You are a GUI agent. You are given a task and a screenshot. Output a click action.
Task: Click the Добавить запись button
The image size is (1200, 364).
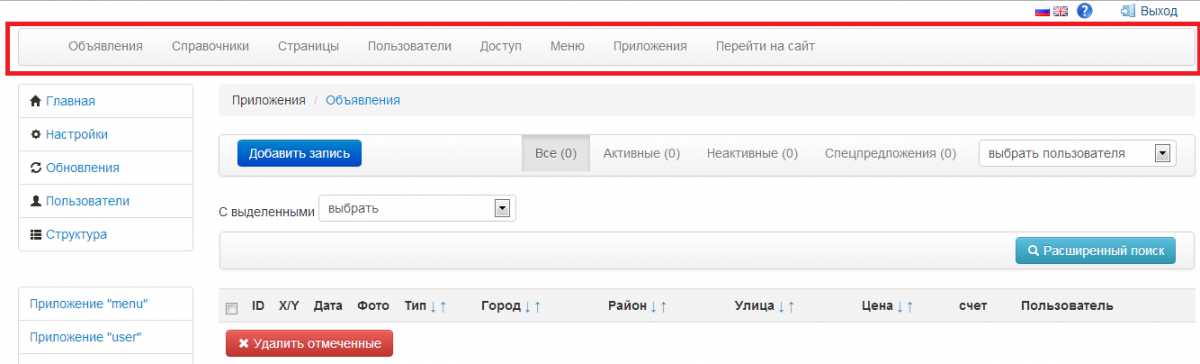299,153
